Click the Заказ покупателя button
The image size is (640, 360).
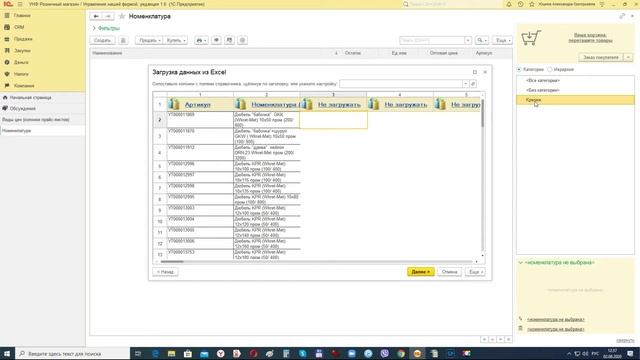(x=600, y=58)
